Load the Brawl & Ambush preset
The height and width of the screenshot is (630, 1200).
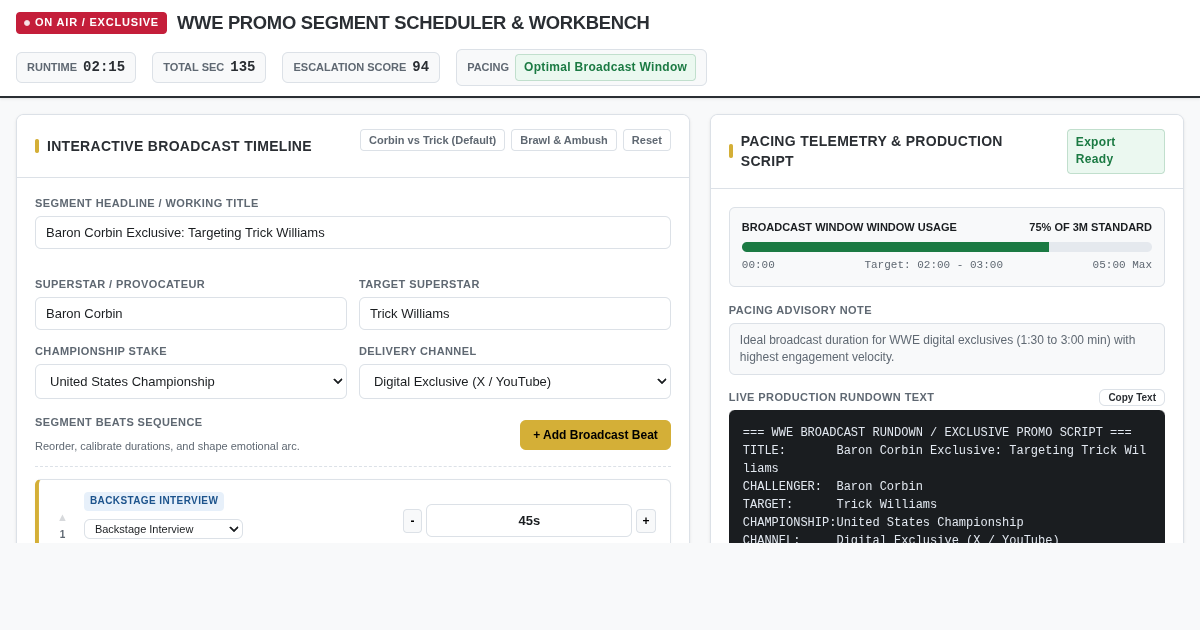564,140
